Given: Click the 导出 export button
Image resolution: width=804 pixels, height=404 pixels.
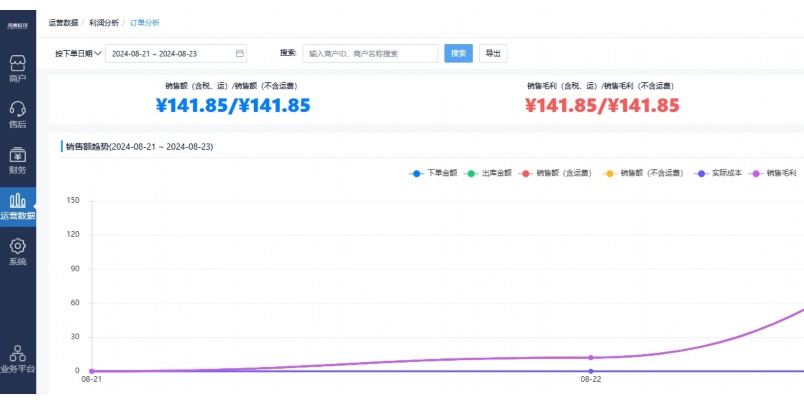Looking at the screenshot, I should coord(493,53).
